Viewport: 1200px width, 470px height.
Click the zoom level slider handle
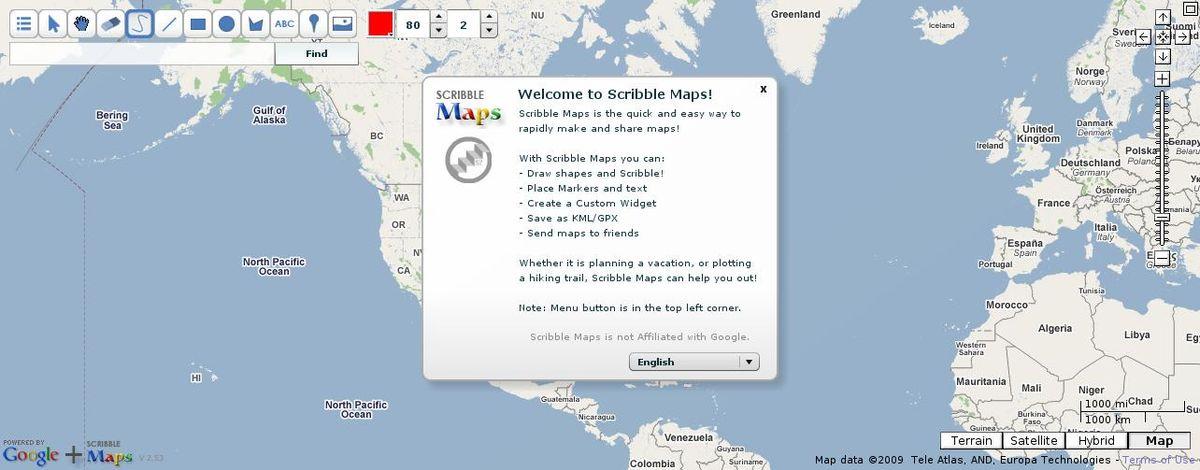tap(1162, 217)
